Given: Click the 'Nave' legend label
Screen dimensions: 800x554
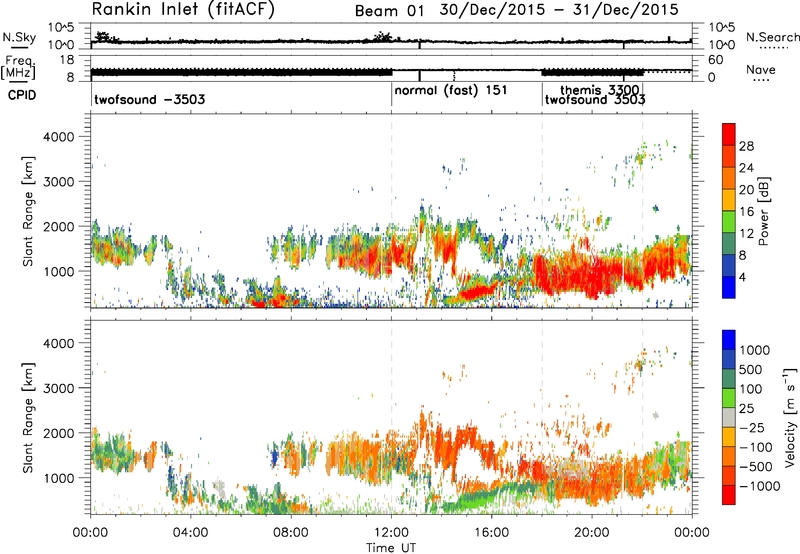Looking at the screenshot, I should click(761, 69).
